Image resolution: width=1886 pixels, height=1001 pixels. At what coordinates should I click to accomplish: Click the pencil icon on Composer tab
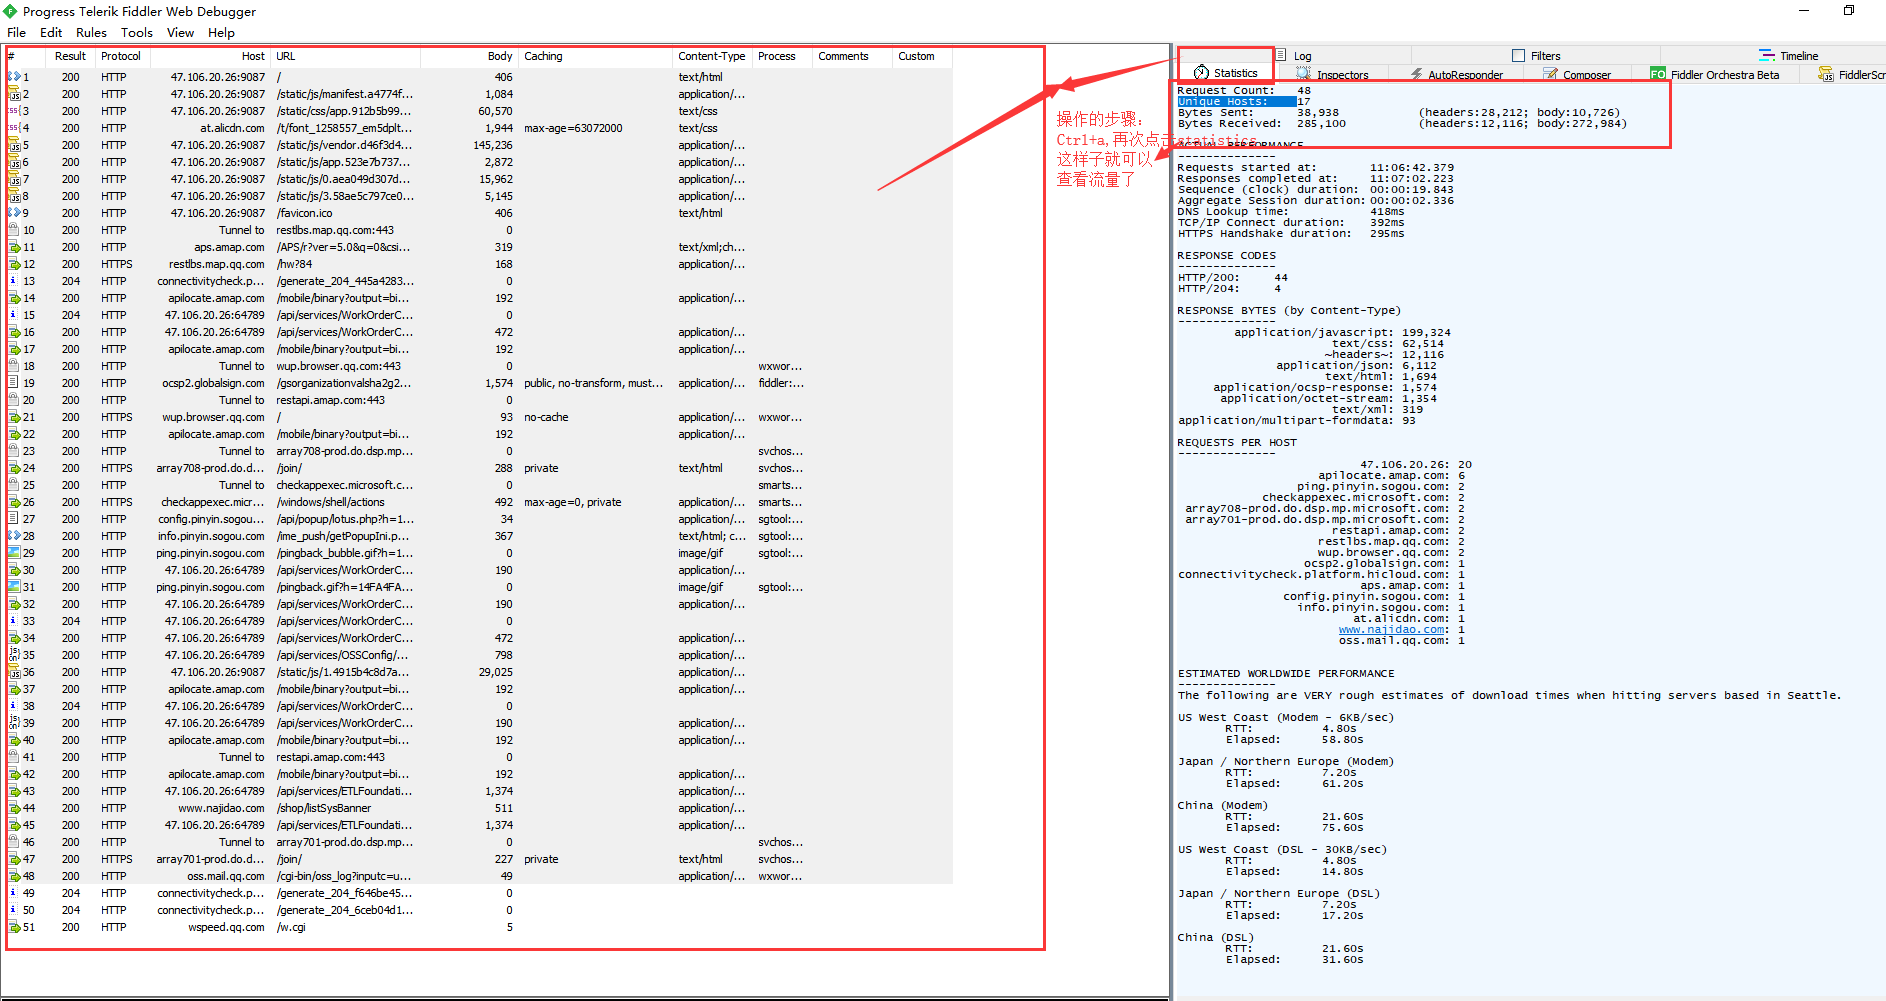[x=1550, y=74]
